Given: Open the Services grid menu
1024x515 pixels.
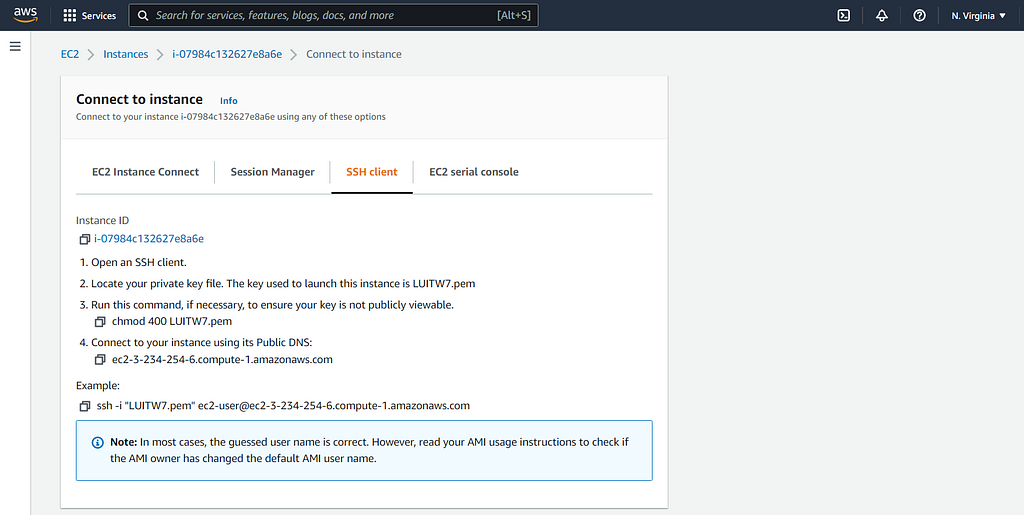Looking at the screenshot, I should tap(70, 16).
